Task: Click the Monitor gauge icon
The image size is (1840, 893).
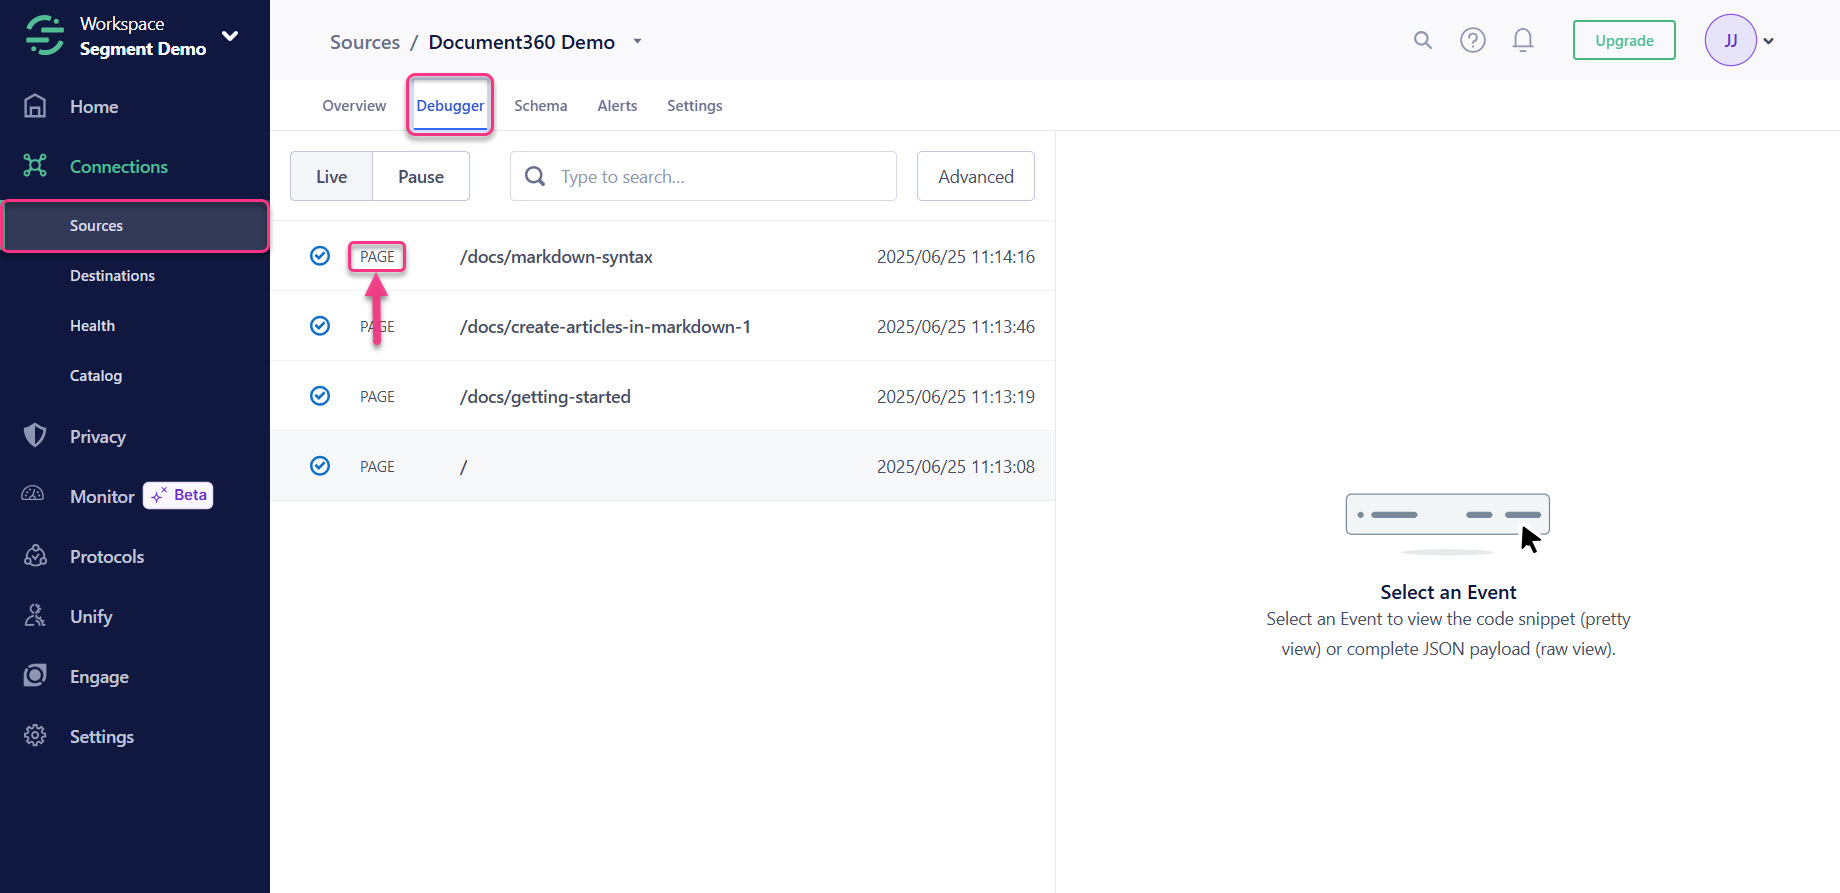Action: tap(33, 494)
